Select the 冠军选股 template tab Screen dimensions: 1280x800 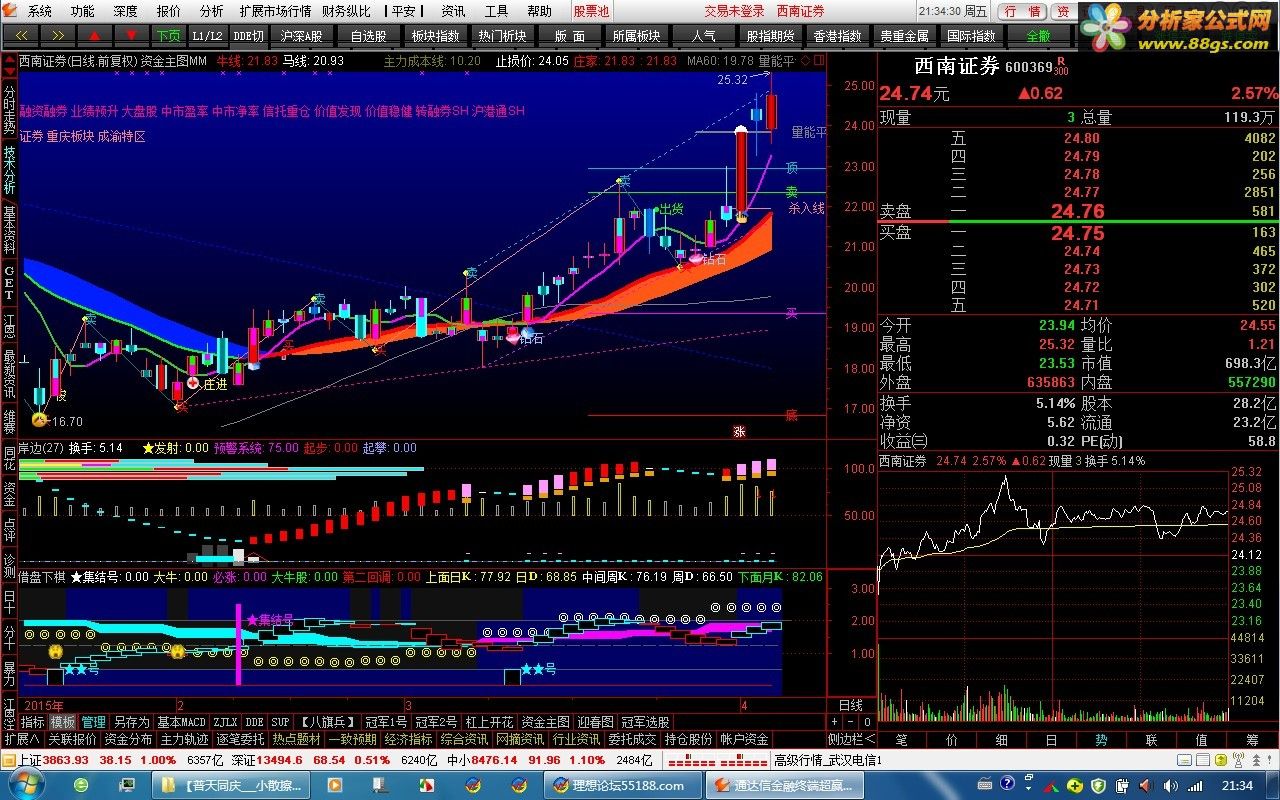[645, 722]
